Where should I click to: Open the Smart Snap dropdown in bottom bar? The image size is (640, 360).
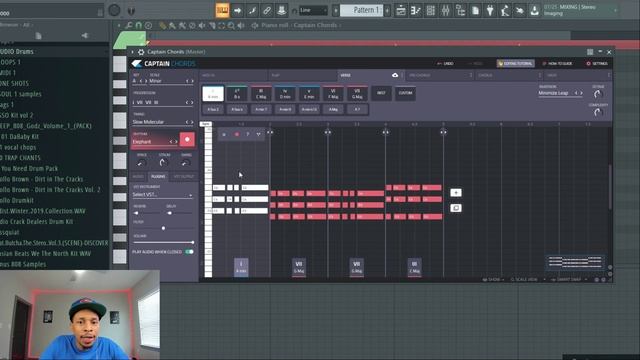(568, 280)
